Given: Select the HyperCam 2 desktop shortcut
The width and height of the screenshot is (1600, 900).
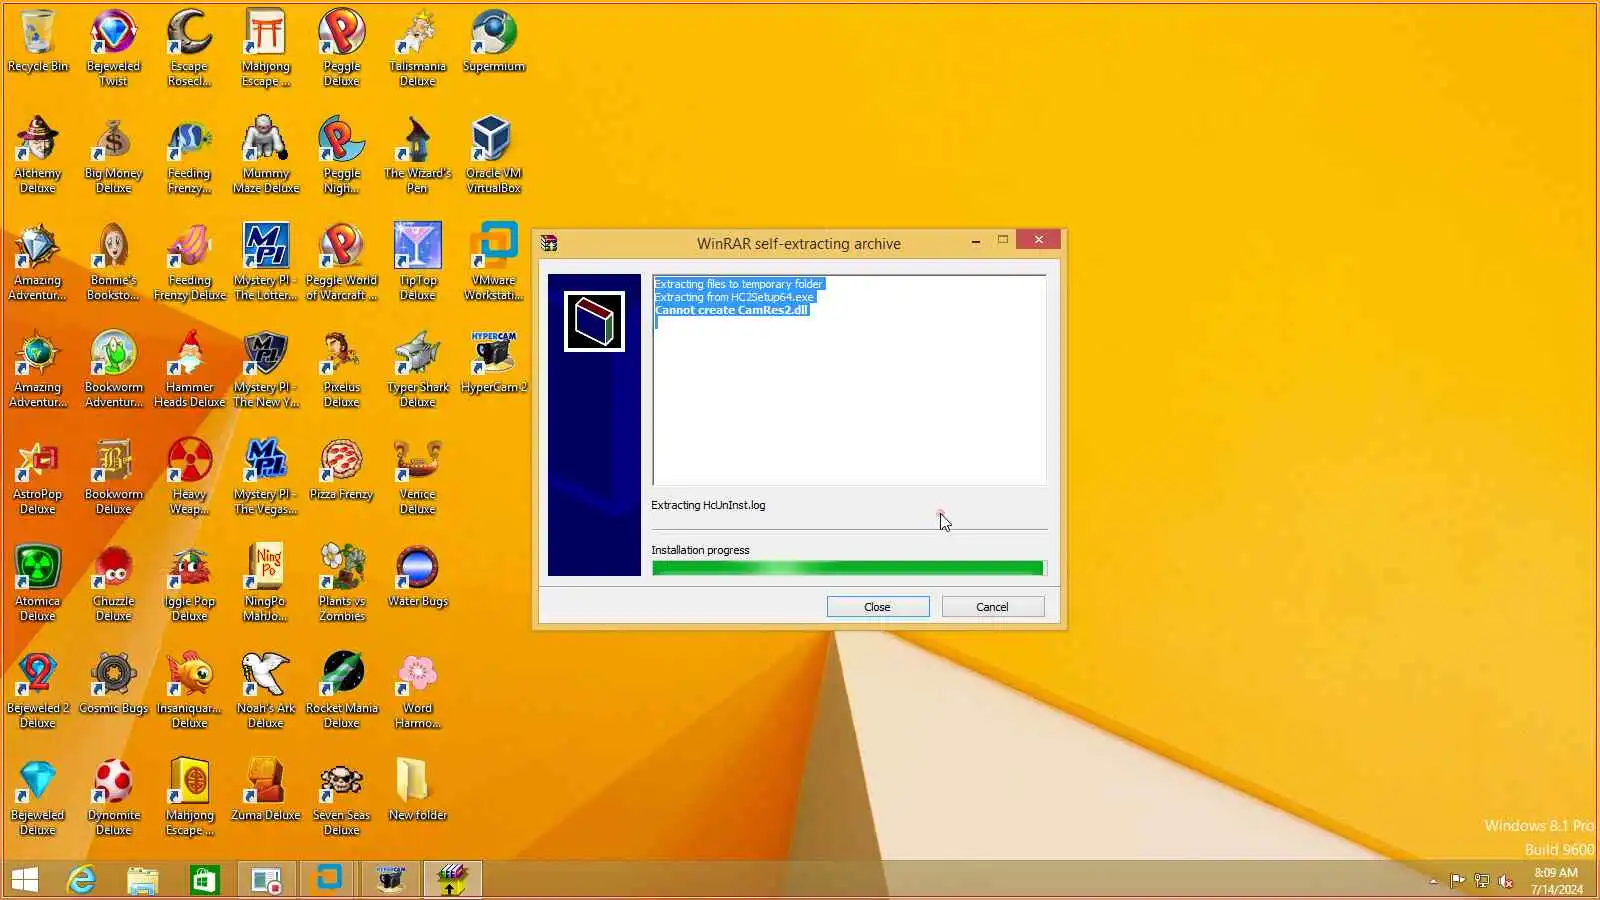Looking at the screenshot, I should (x=494, y=362).
